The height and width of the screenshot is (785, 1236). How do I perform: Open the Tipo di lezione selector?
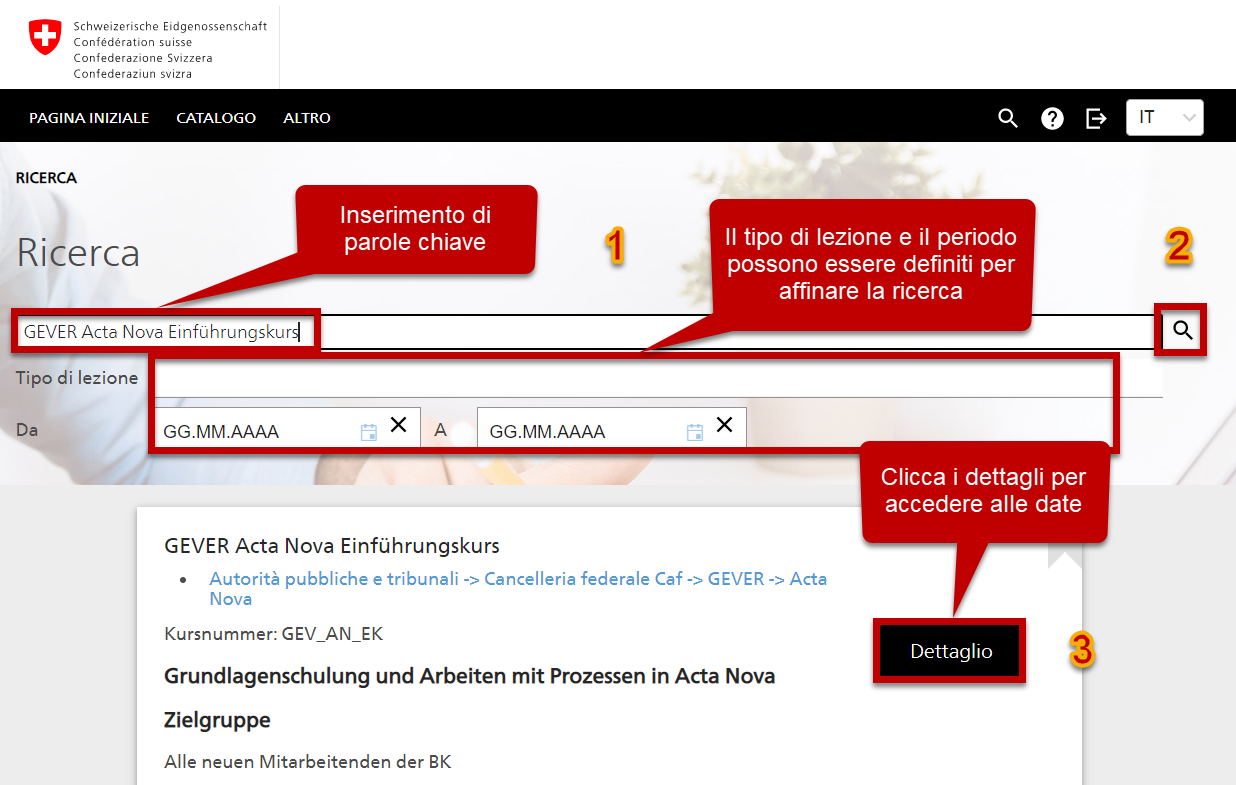[x=658, y=378]
